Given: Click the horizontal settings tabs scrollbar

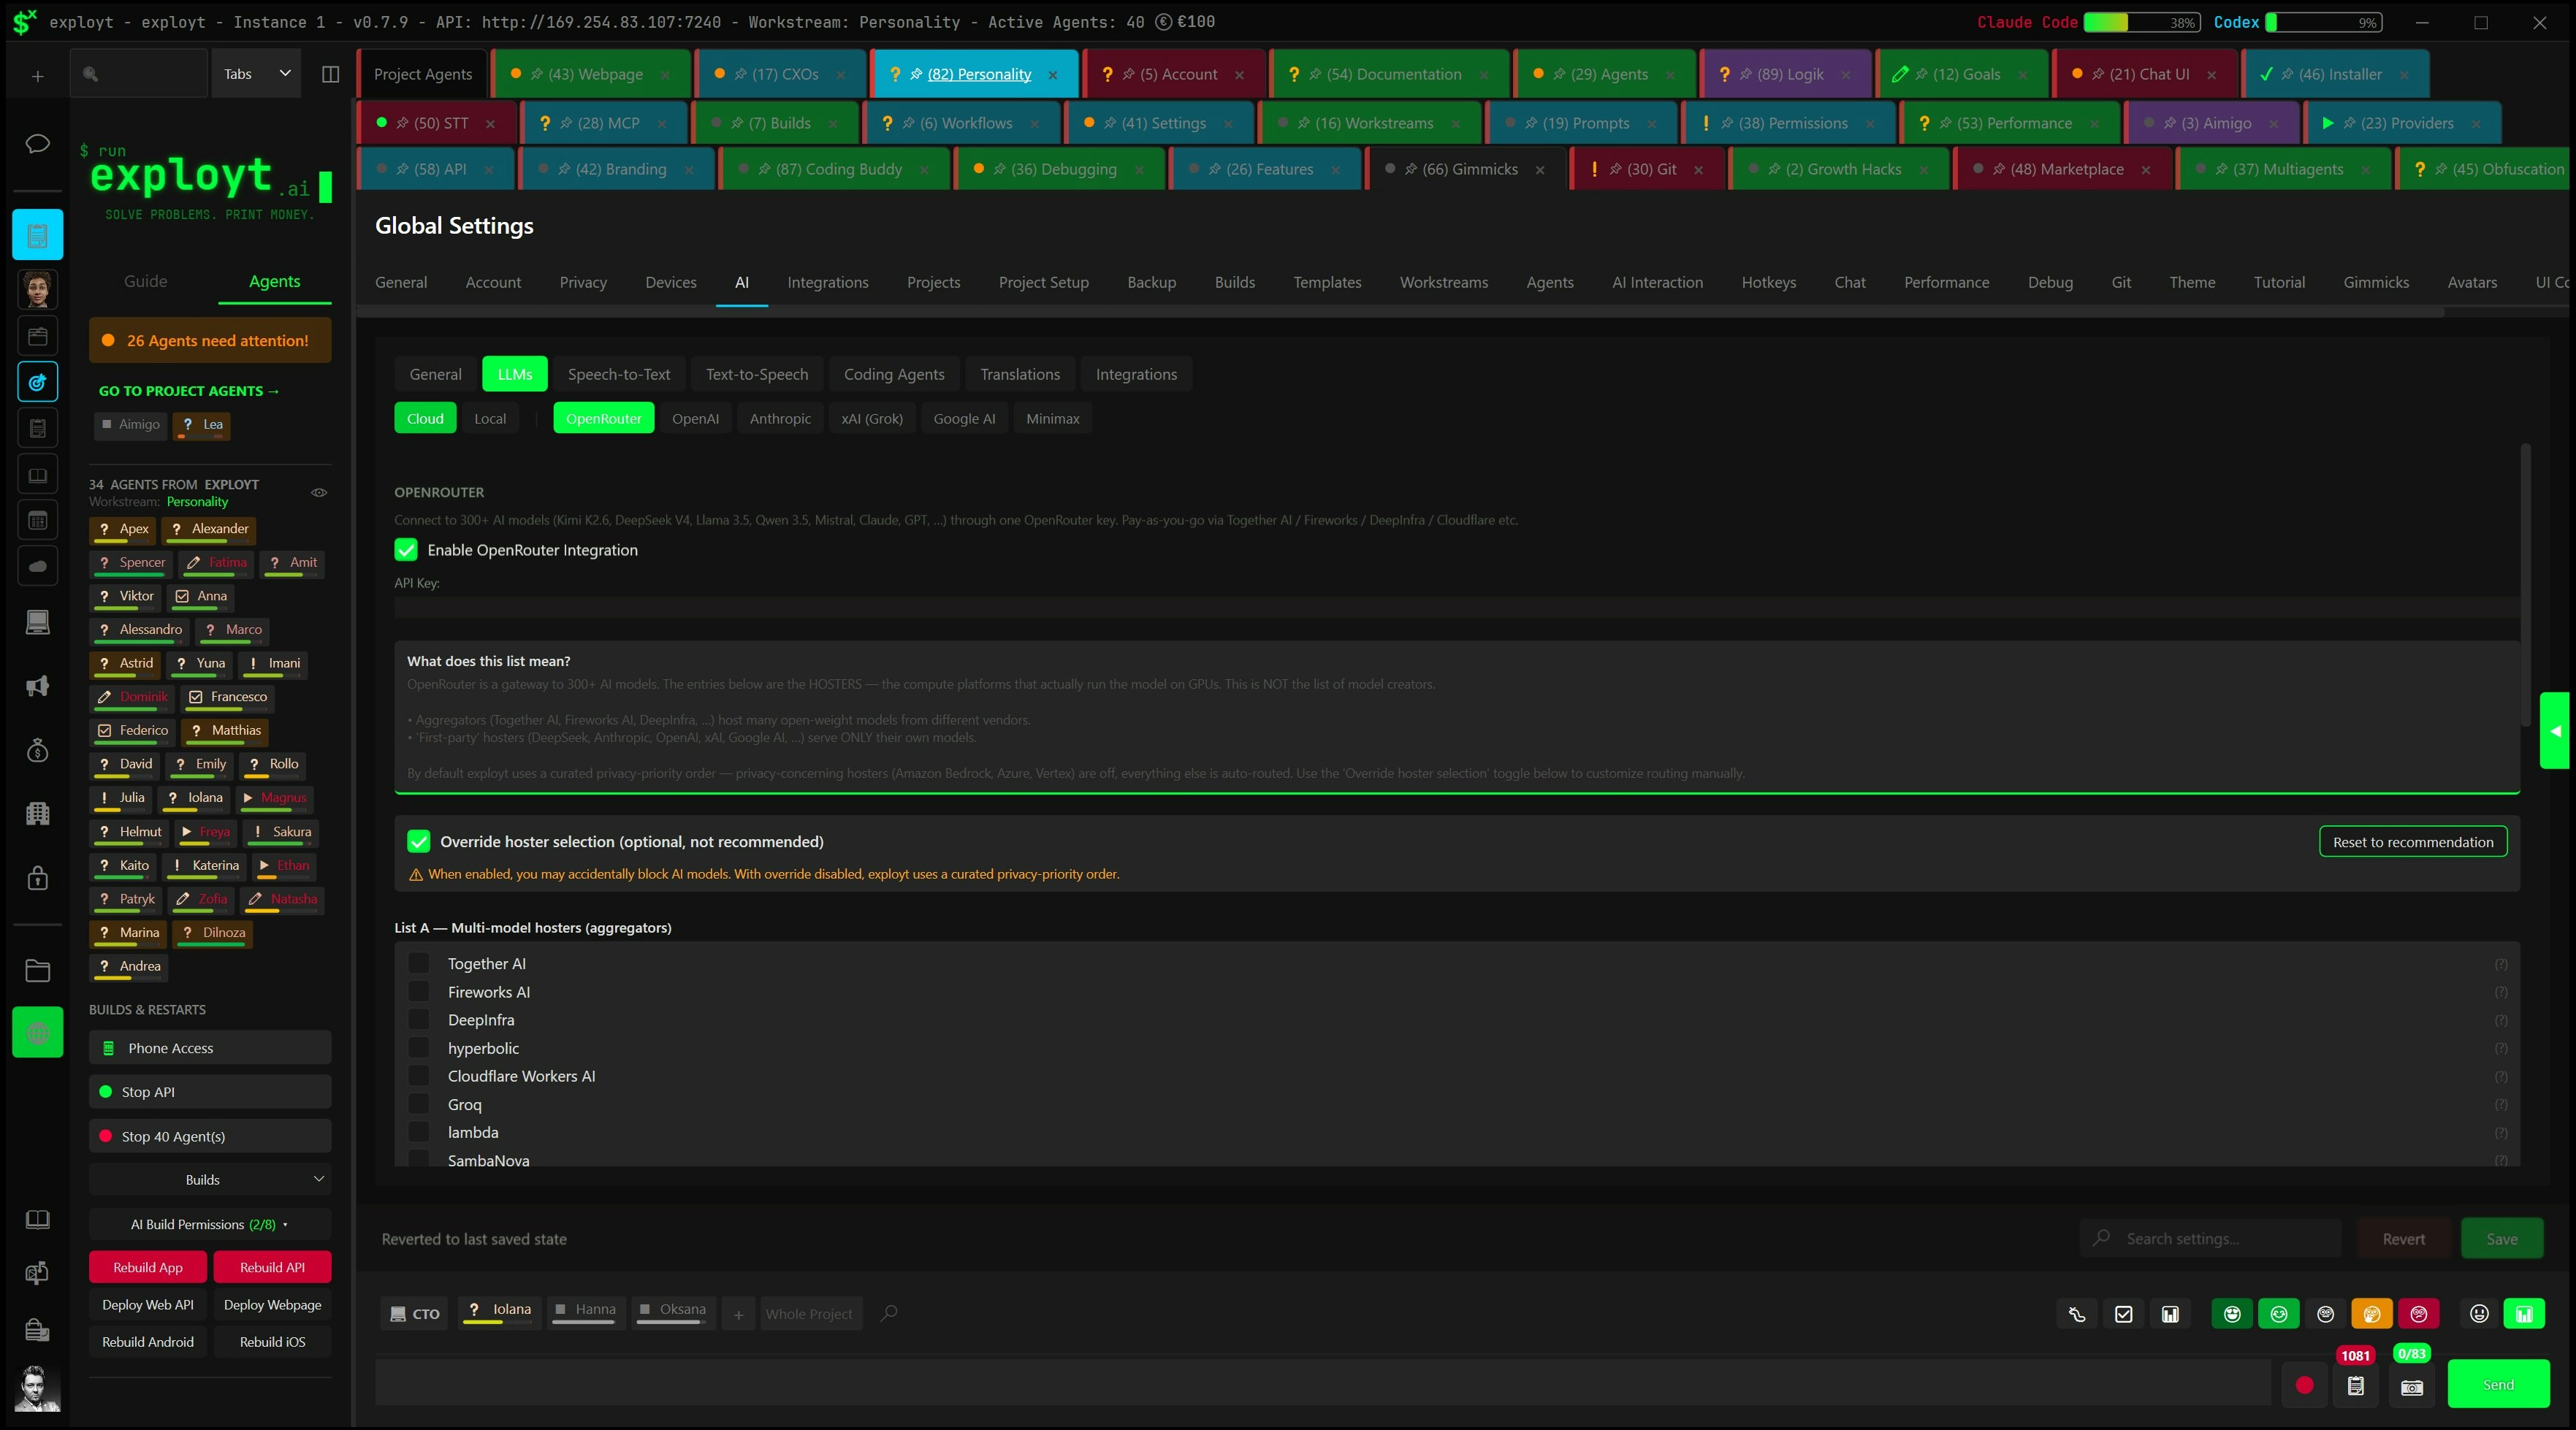Looking at the screenshot, I should click(1400, 313).
